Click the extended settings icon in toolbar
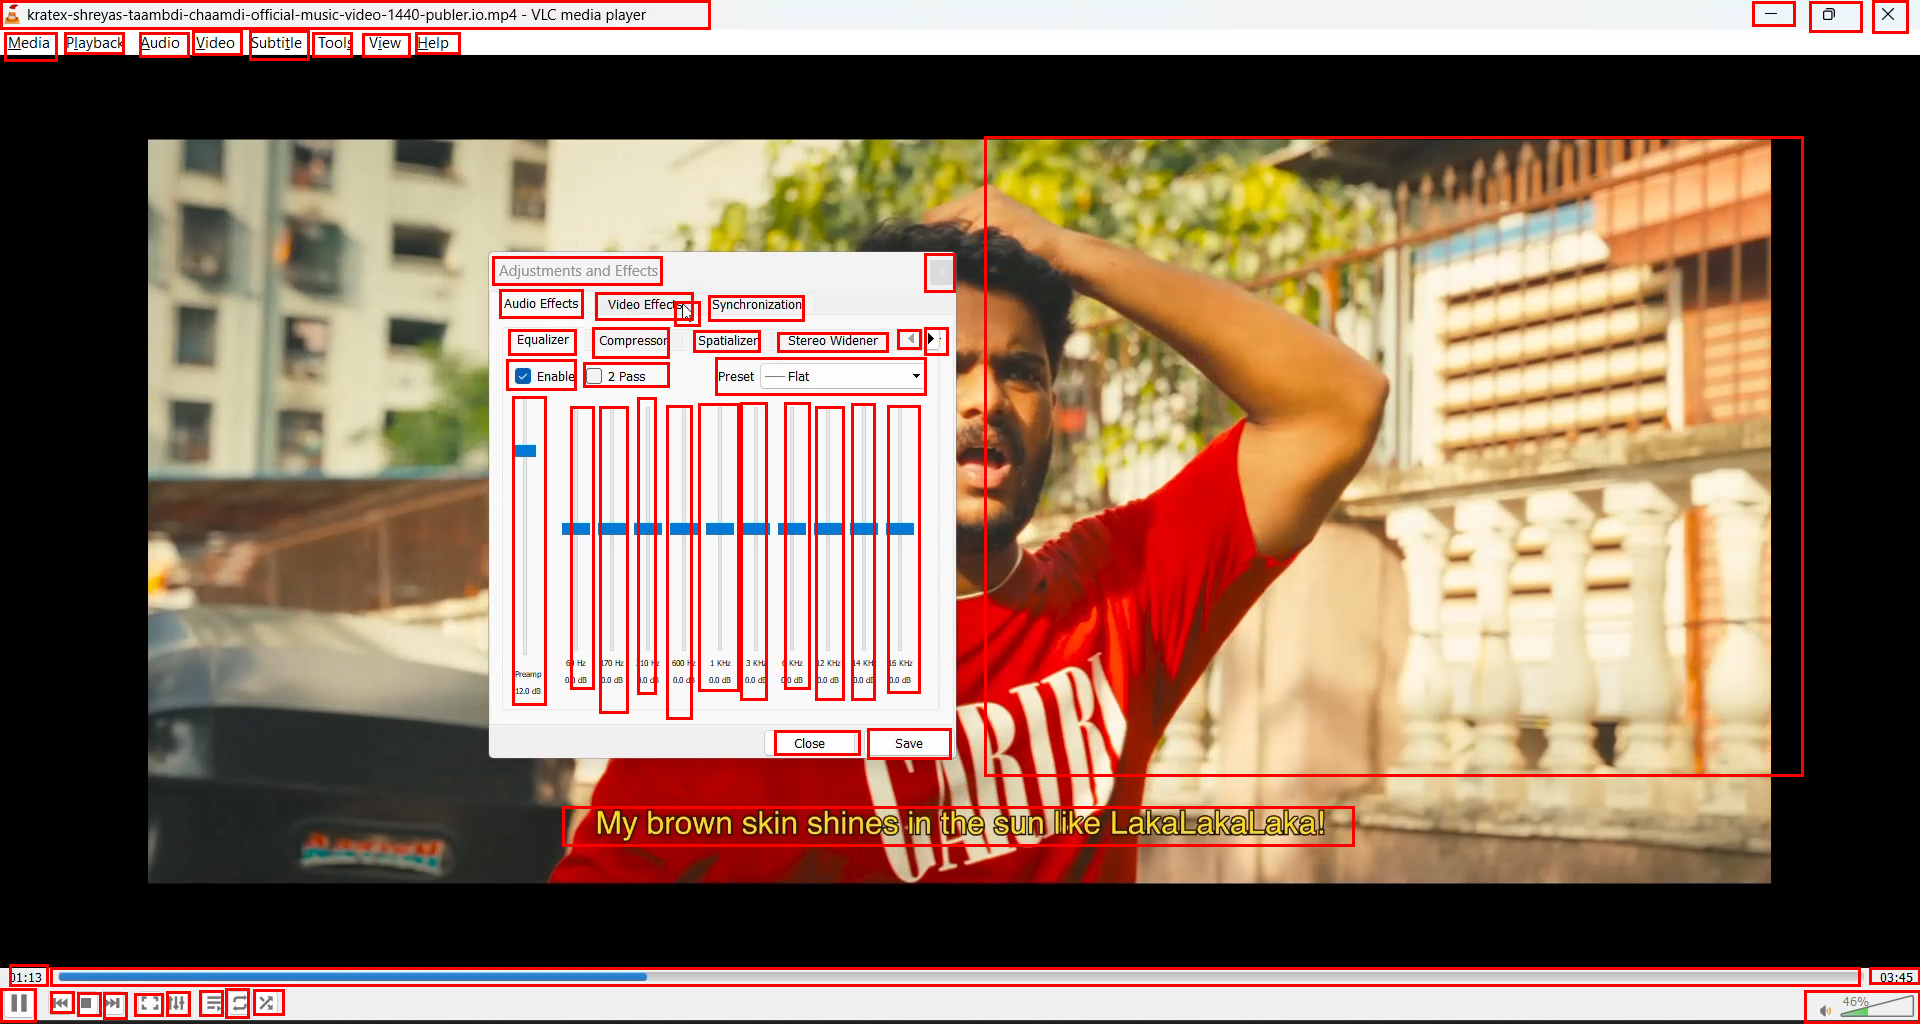The image size is (1920, 1024). [178, 1003]
